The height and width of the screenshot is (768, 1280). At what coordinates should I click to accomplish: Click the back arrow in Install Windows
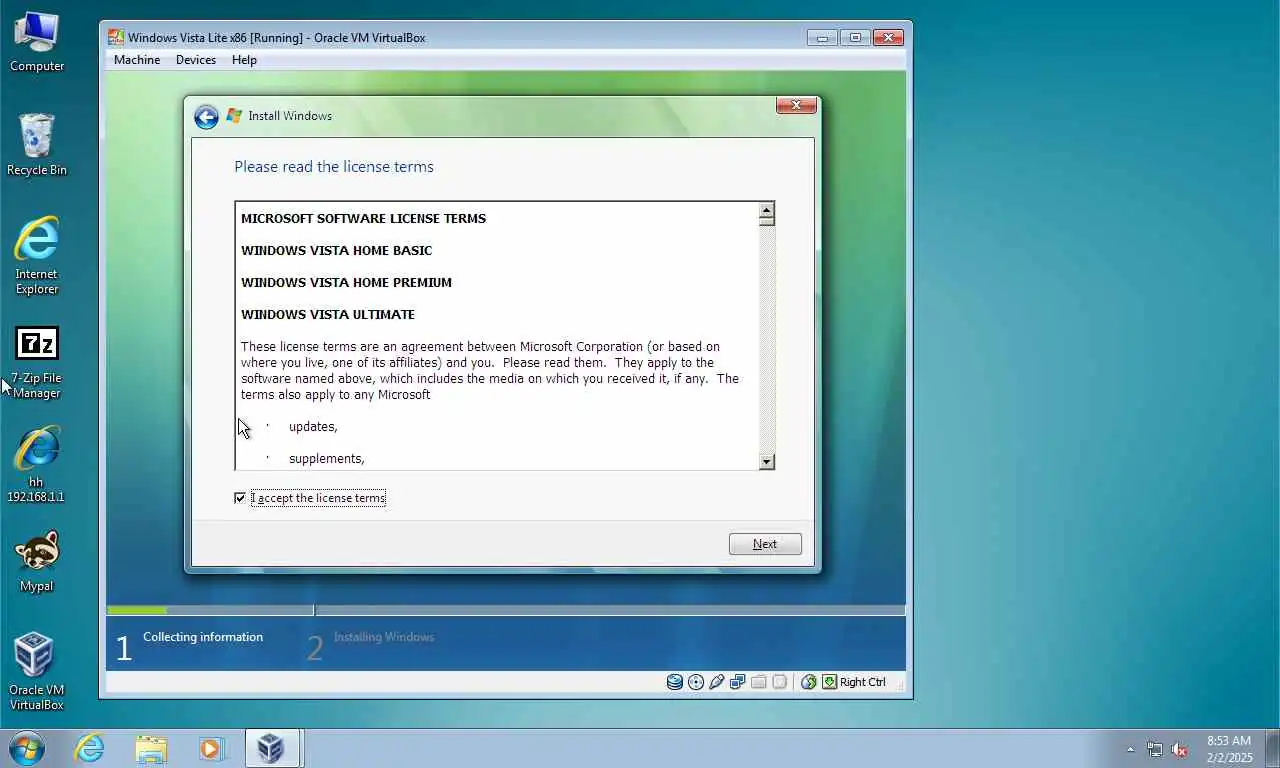206,117
